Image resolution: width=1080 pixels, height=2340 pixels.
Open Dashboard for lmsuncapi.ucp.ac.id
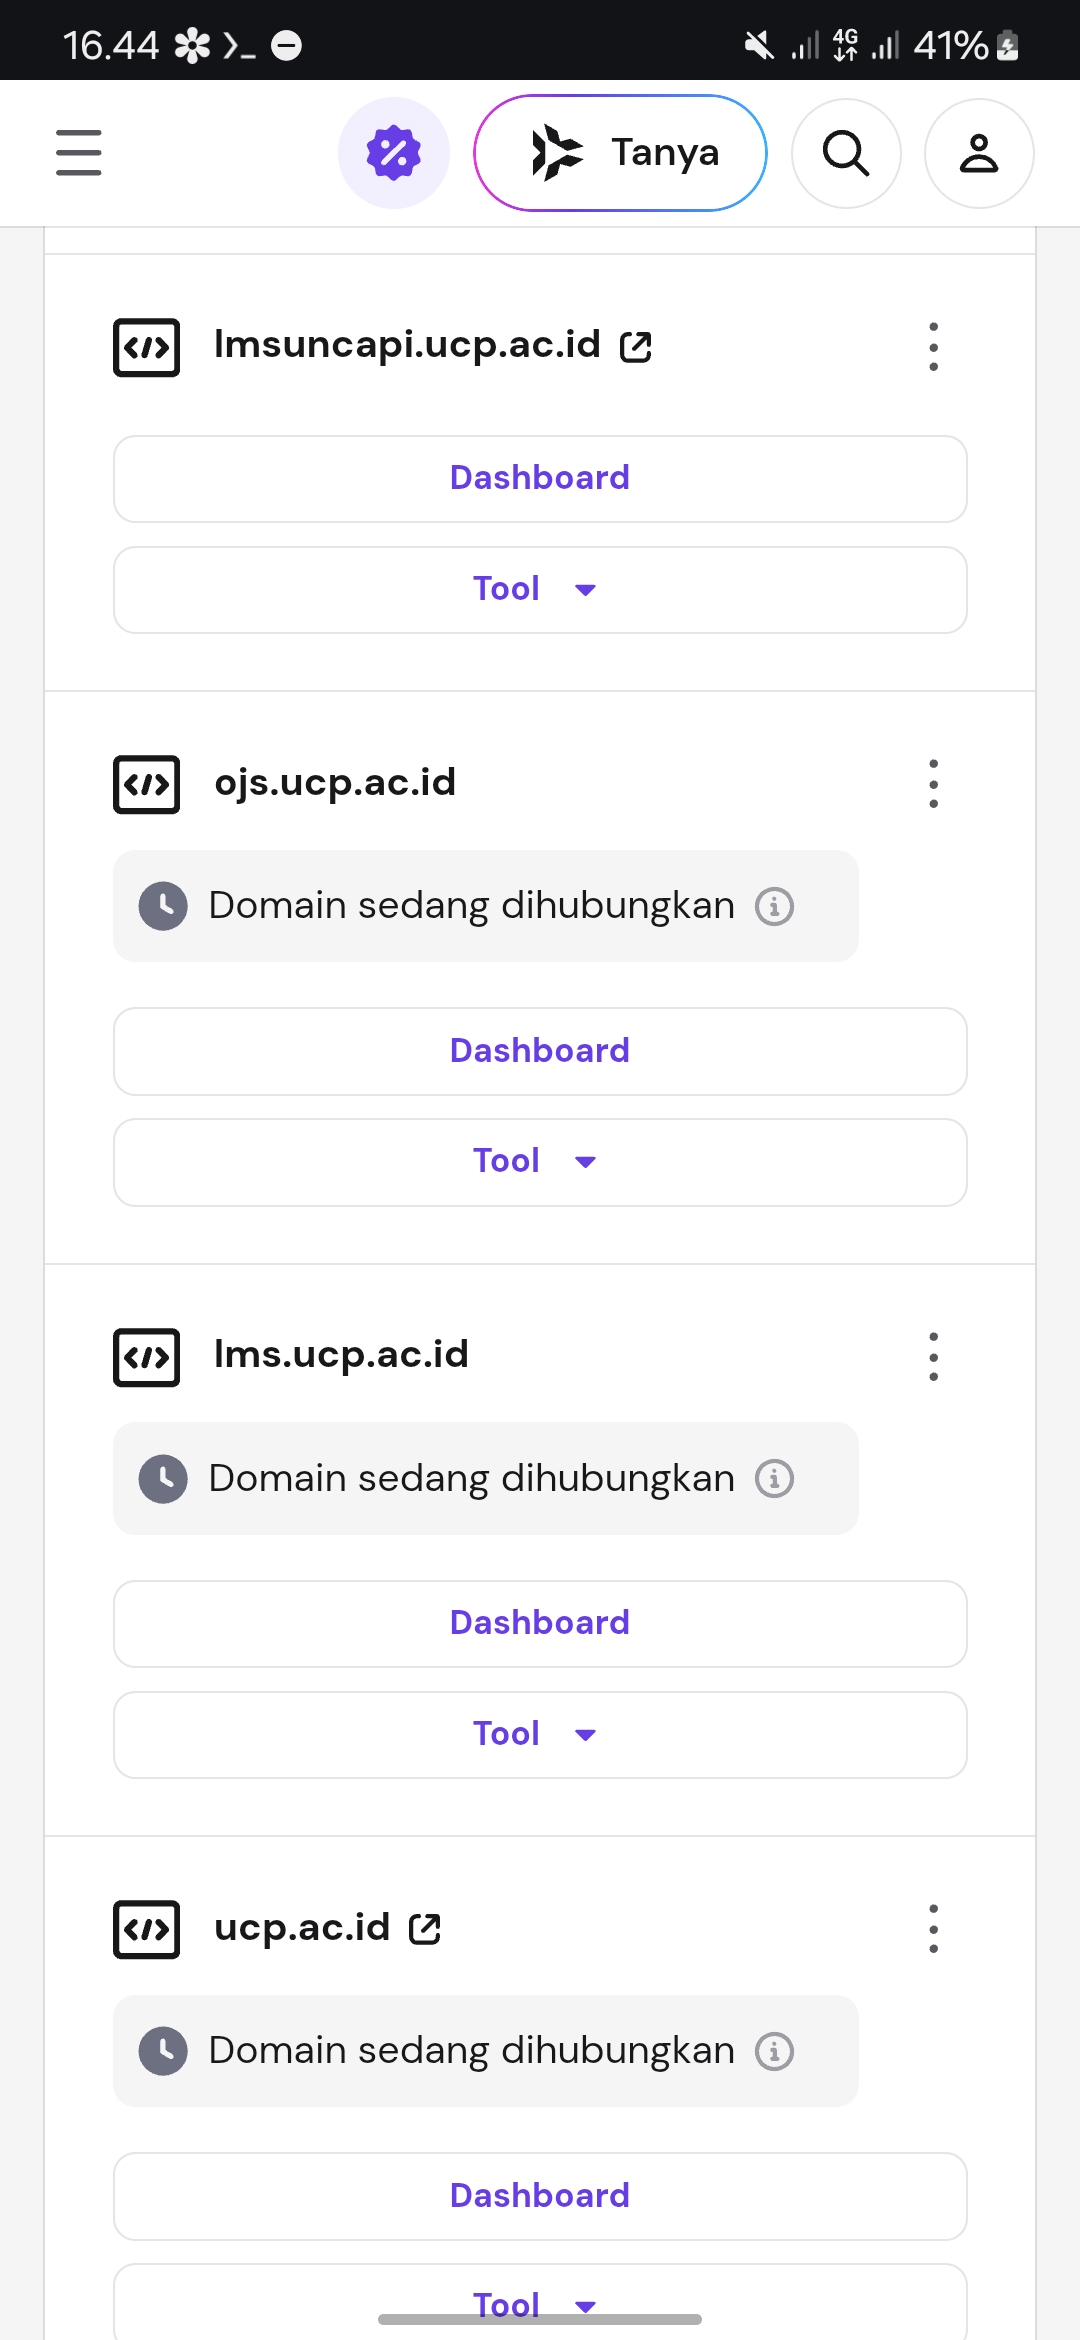pyautogui.click(x=540, y=479)
